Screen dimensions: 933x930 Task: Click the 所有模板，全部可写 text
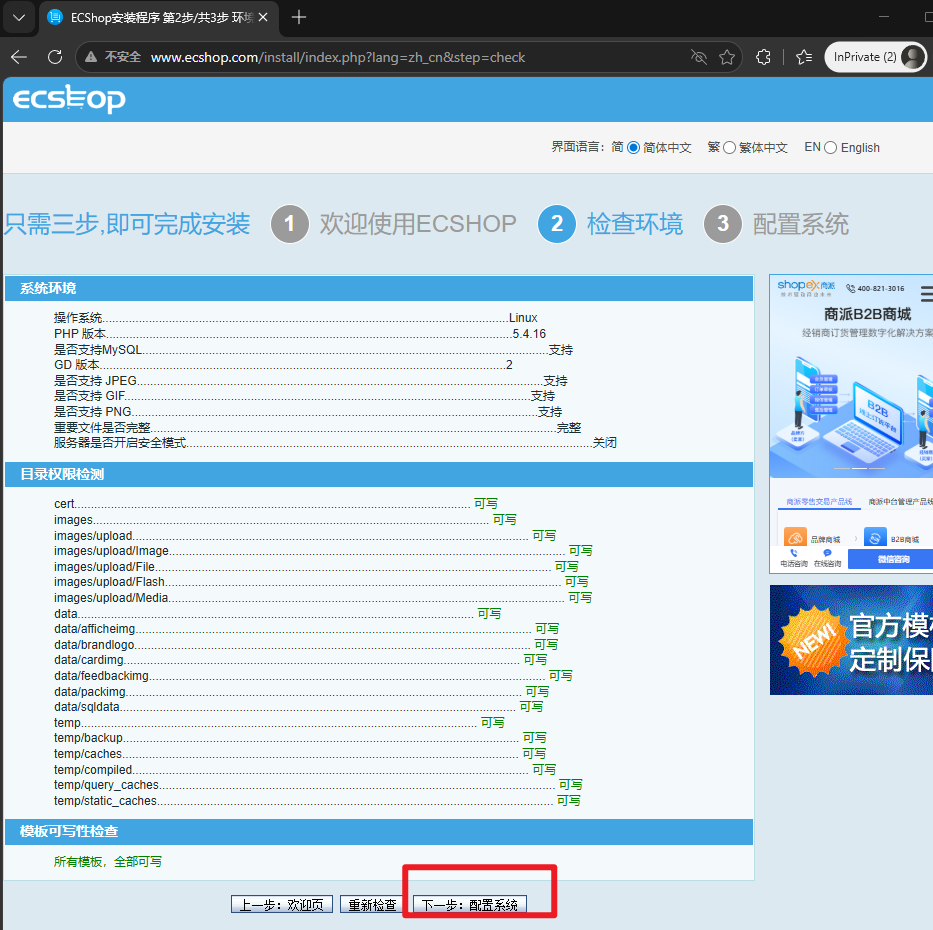[x=108, y=862]
